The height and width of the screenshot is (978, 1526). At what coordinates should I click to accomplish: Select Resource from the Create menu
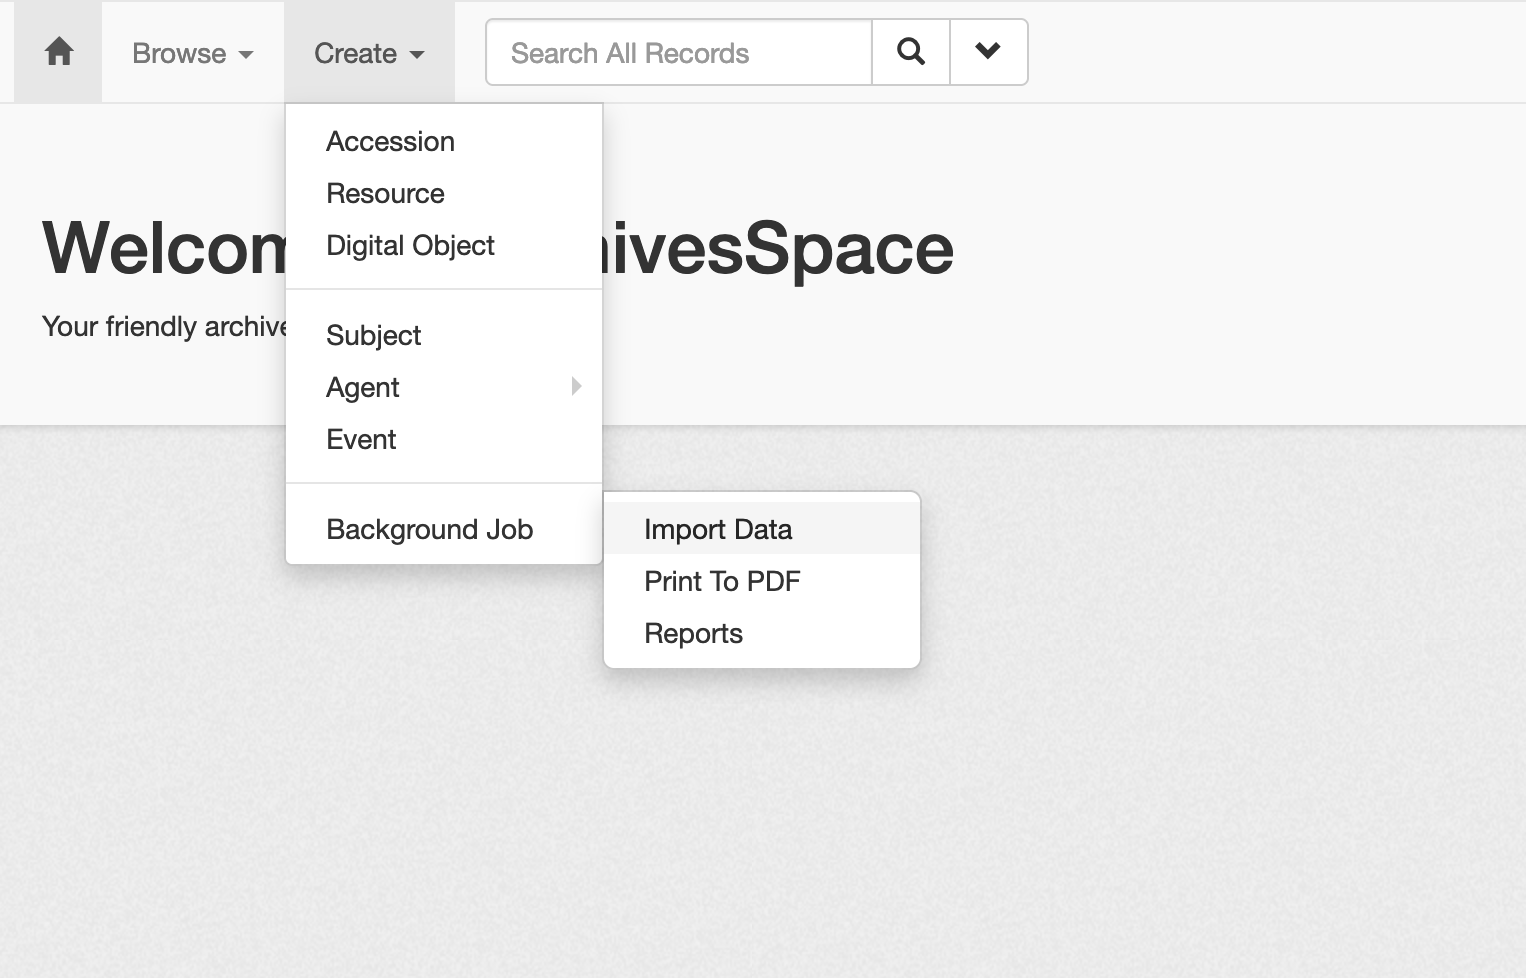pyautogui.click(x=385, y=193)
